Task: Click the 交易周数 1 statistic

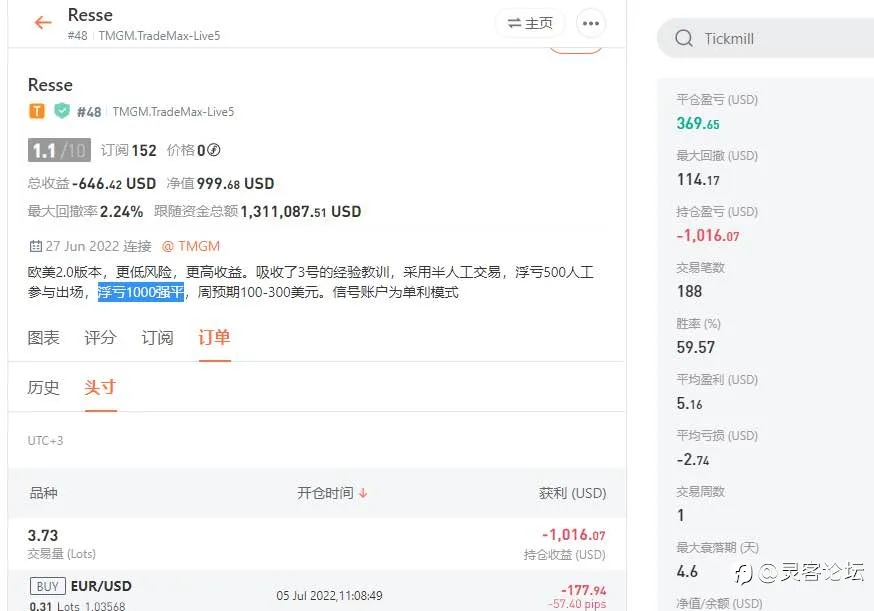Action: click(681, 515)
